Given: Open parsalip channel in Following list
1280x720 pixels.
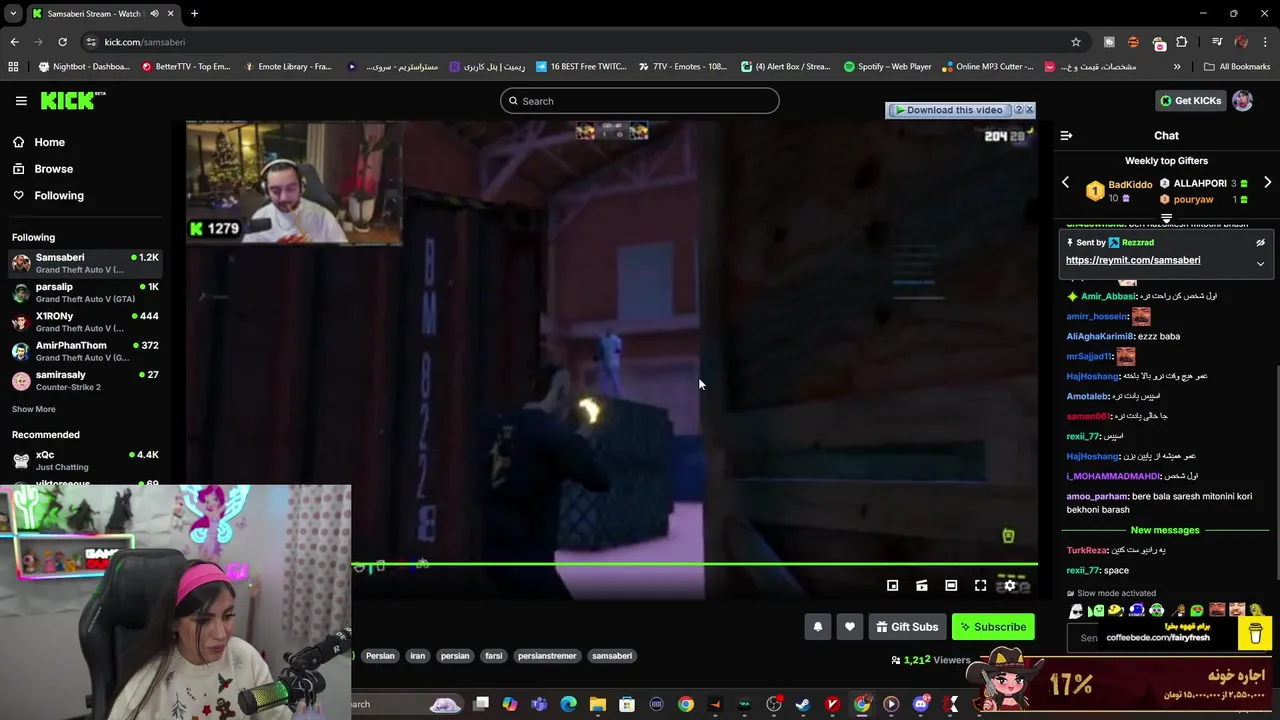Looking at the screenshot, I should point(86,292).
